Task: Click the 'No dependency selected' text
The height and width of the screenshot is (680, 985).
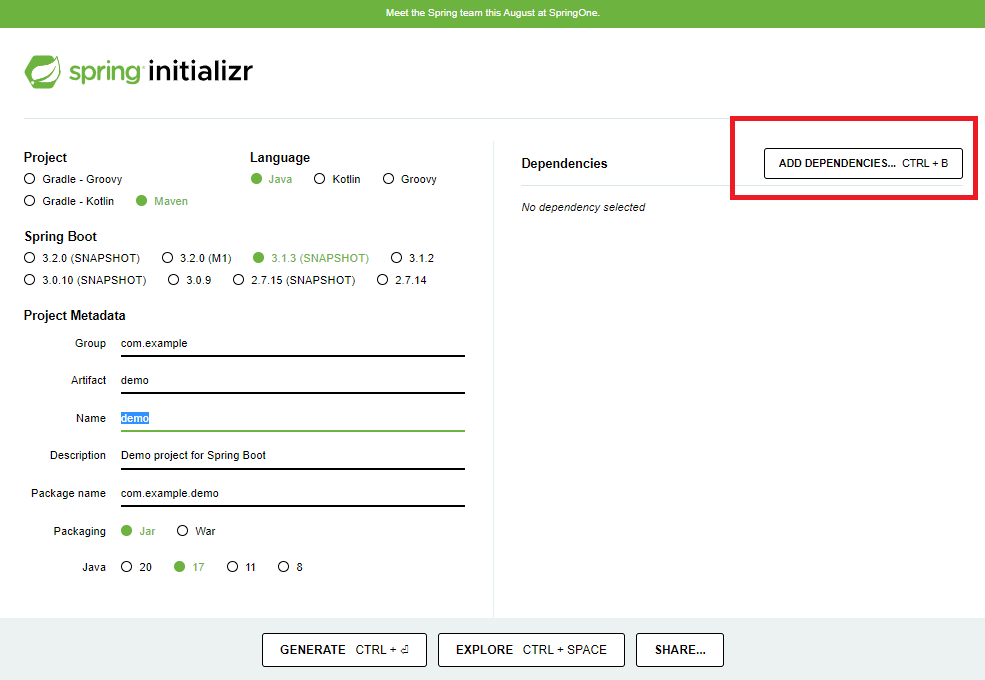Action: (x=583, y=207)
